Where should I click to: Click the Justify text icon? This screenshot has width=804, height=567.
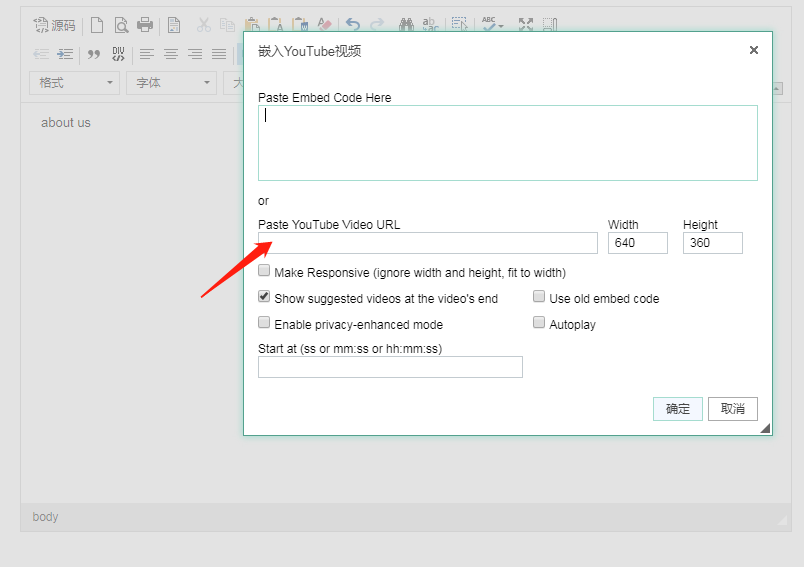219,54
